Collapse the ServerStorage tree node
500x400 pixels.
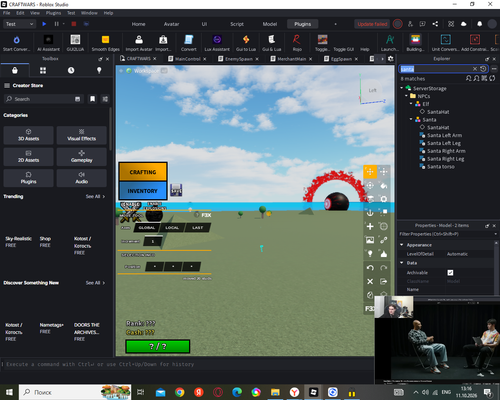pos(402,88)
